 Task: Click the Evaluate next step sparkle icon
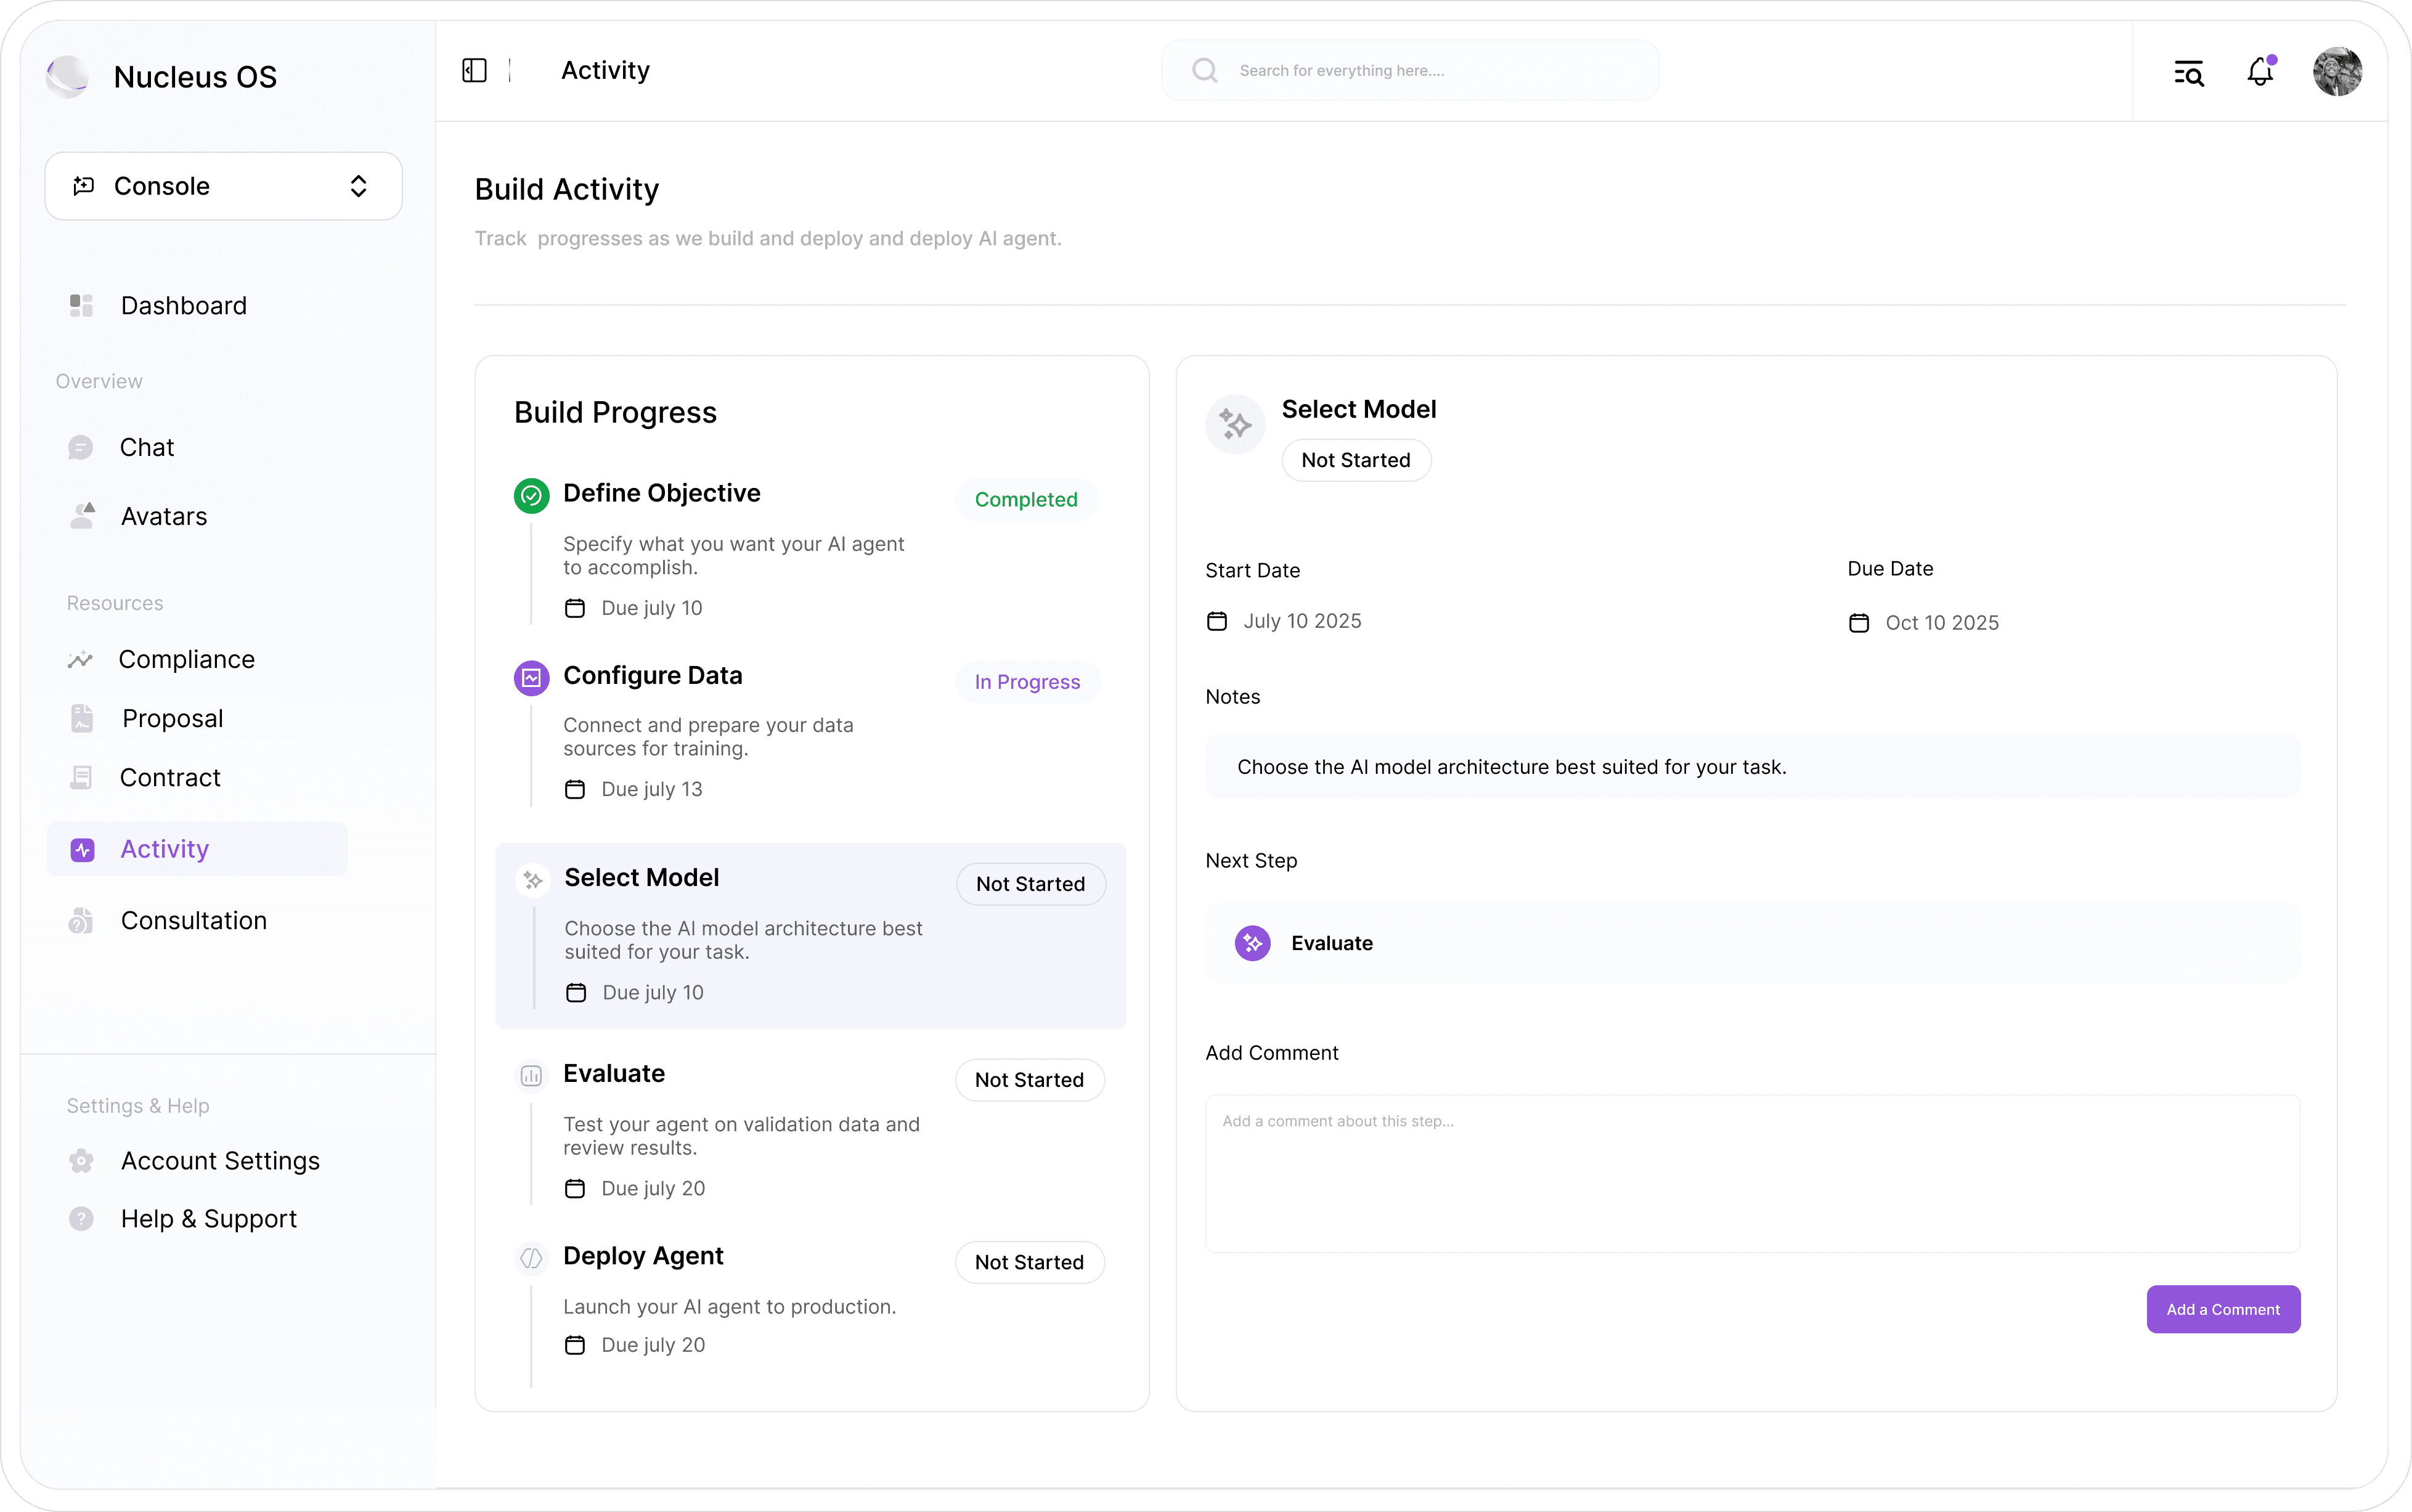1252,943
